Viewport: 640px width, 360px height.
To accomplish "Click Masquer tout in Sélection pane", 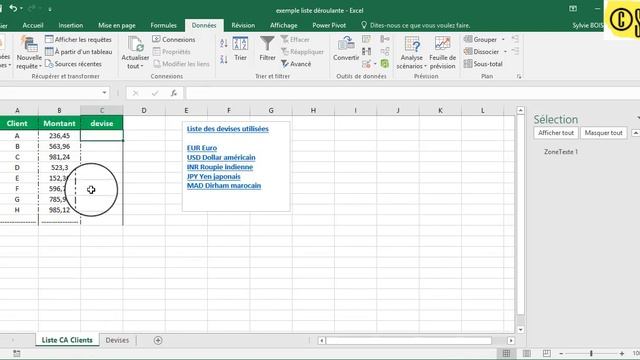I will [604, 133].
